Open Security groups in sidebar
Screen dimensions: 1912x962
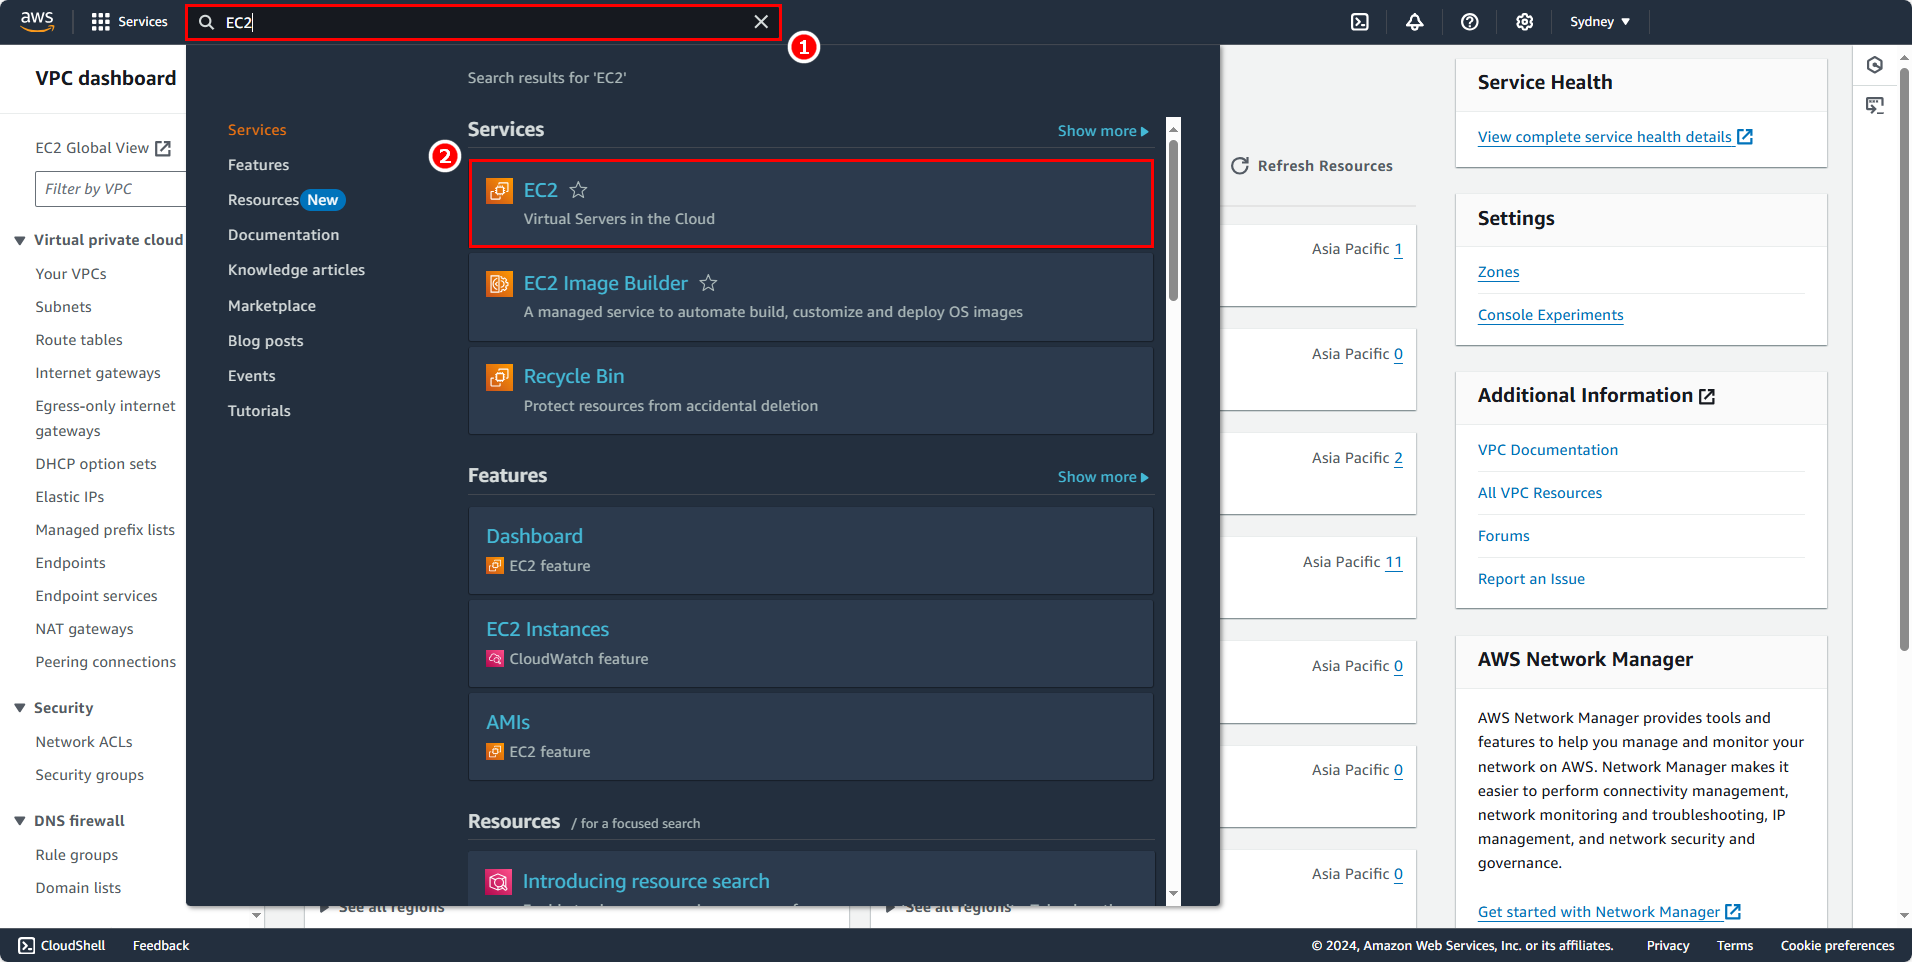click(x=90, y=775)
